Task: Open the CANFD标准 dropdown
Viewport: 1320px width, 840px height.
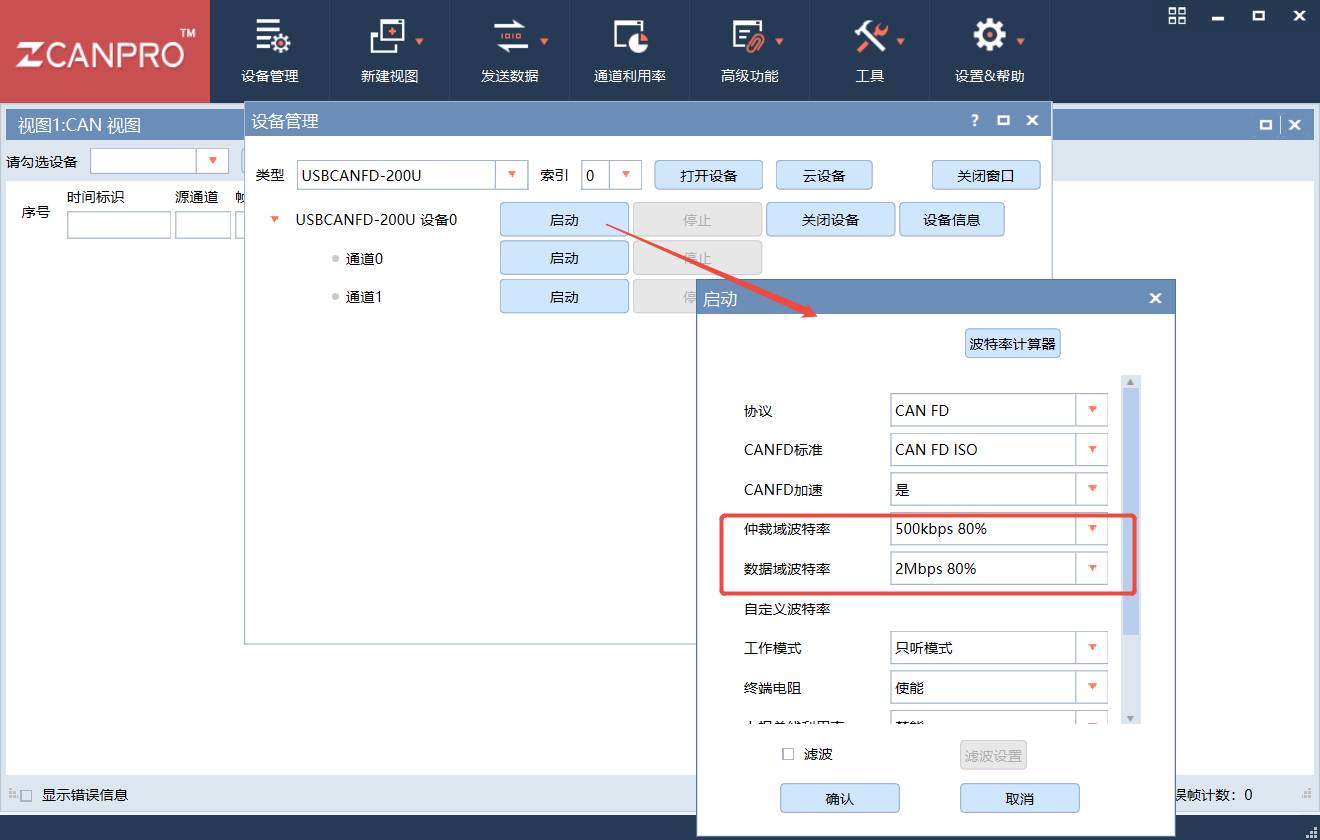Action: coord(1092,449)
